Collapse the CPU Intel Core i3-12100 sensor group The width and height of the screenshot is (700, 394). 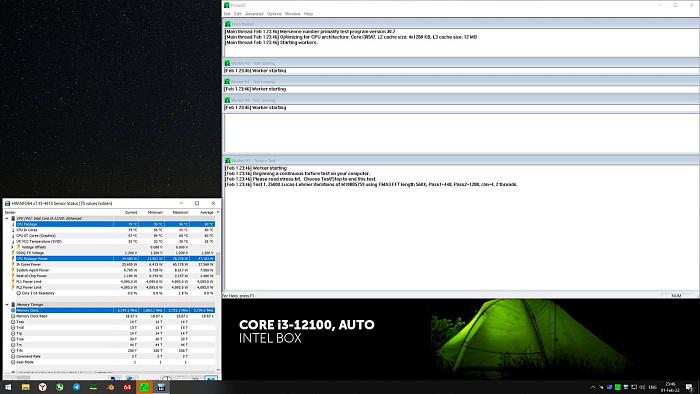[7, 218]
